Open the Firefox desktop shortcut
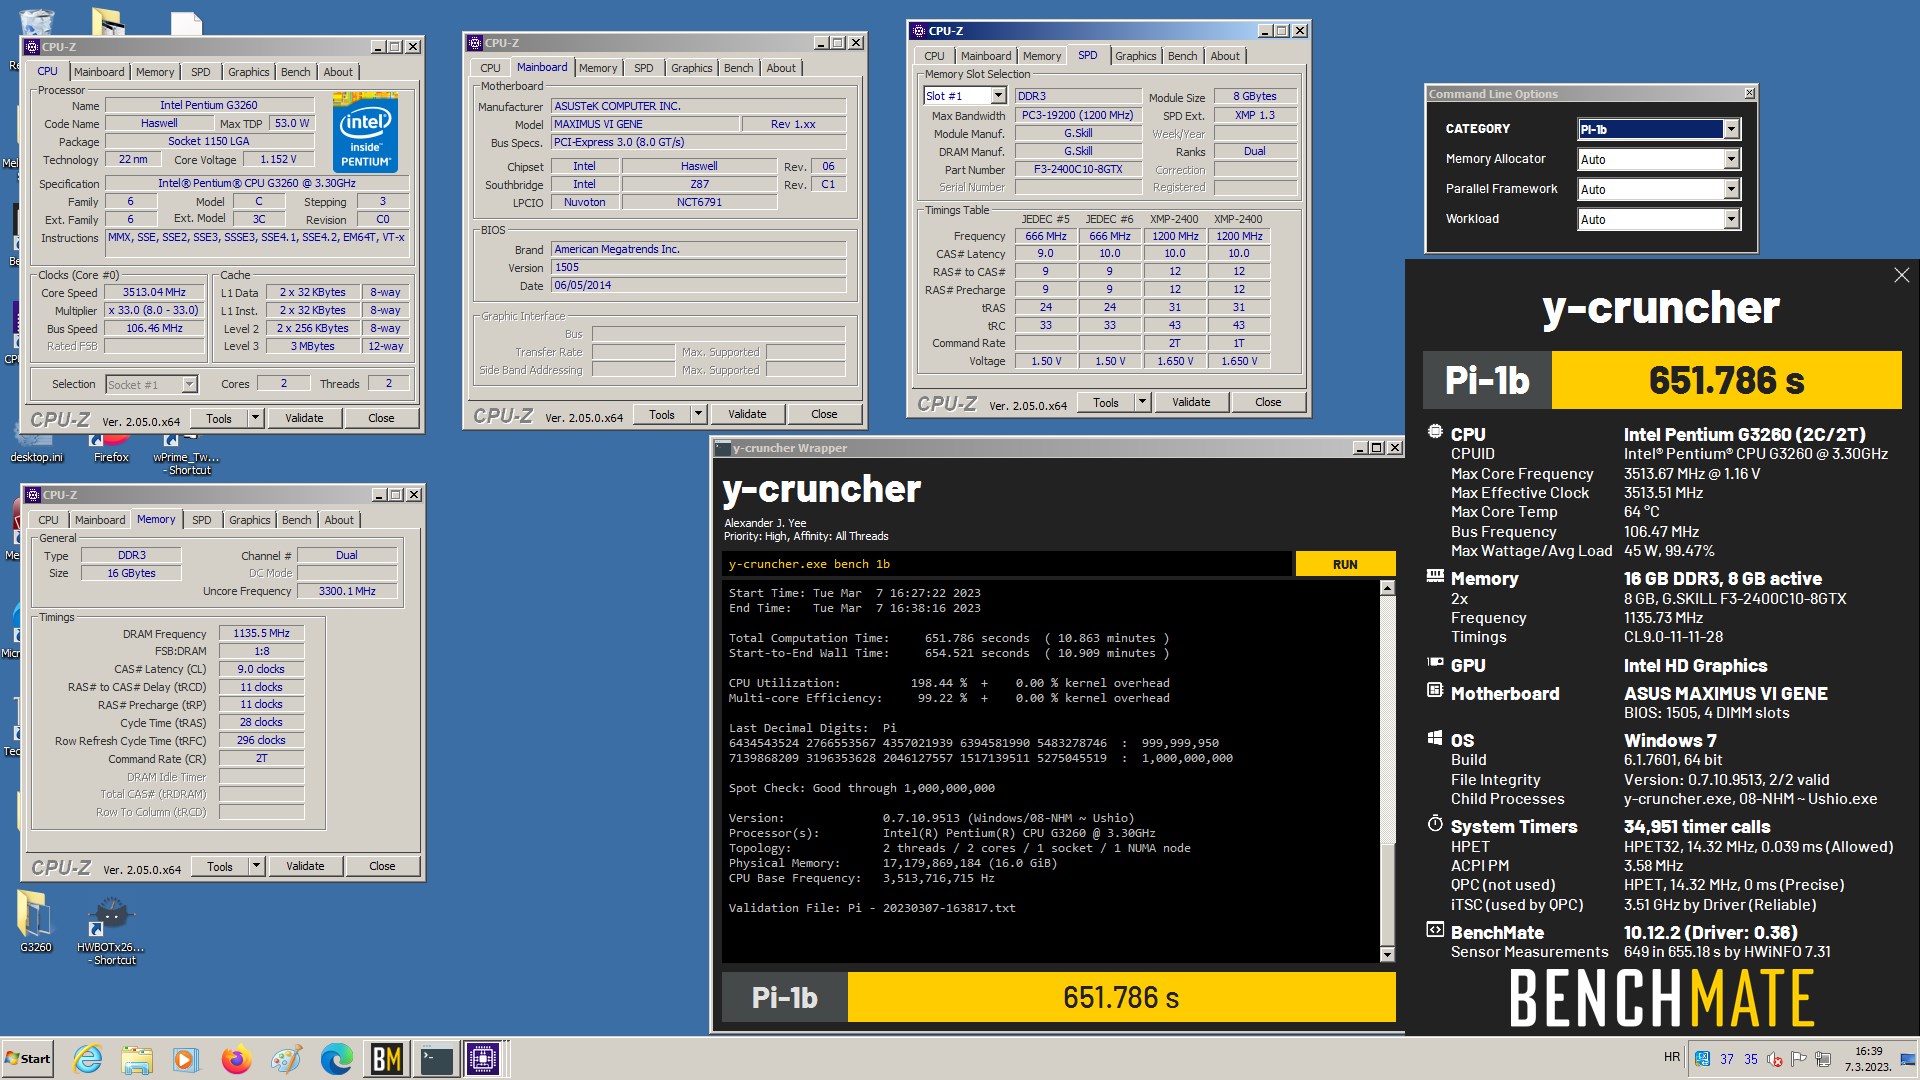This screenshot has height=1080, width=1920. coord(111,448)
